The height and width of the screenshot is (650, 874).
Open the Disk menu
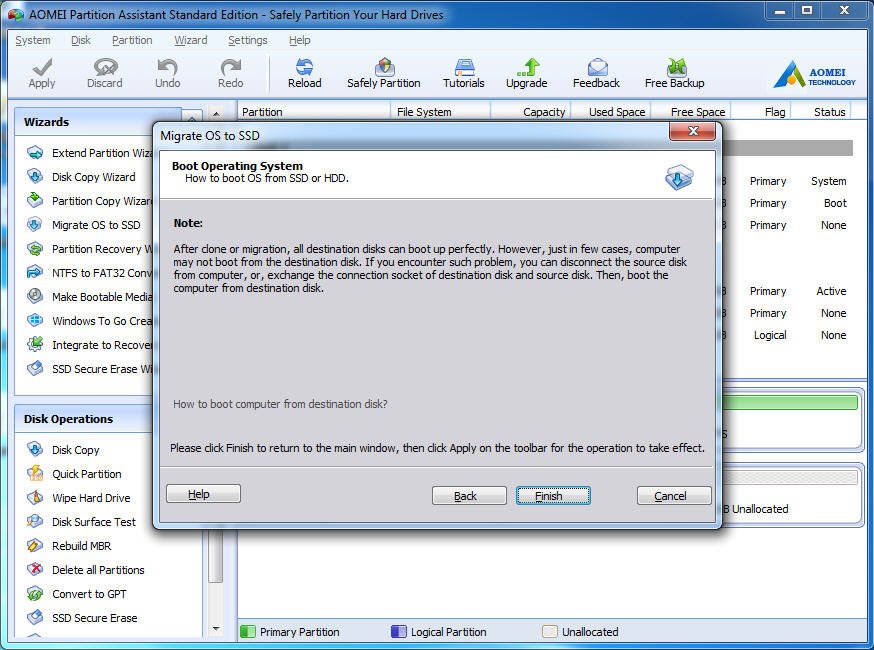tap(81, 40)
